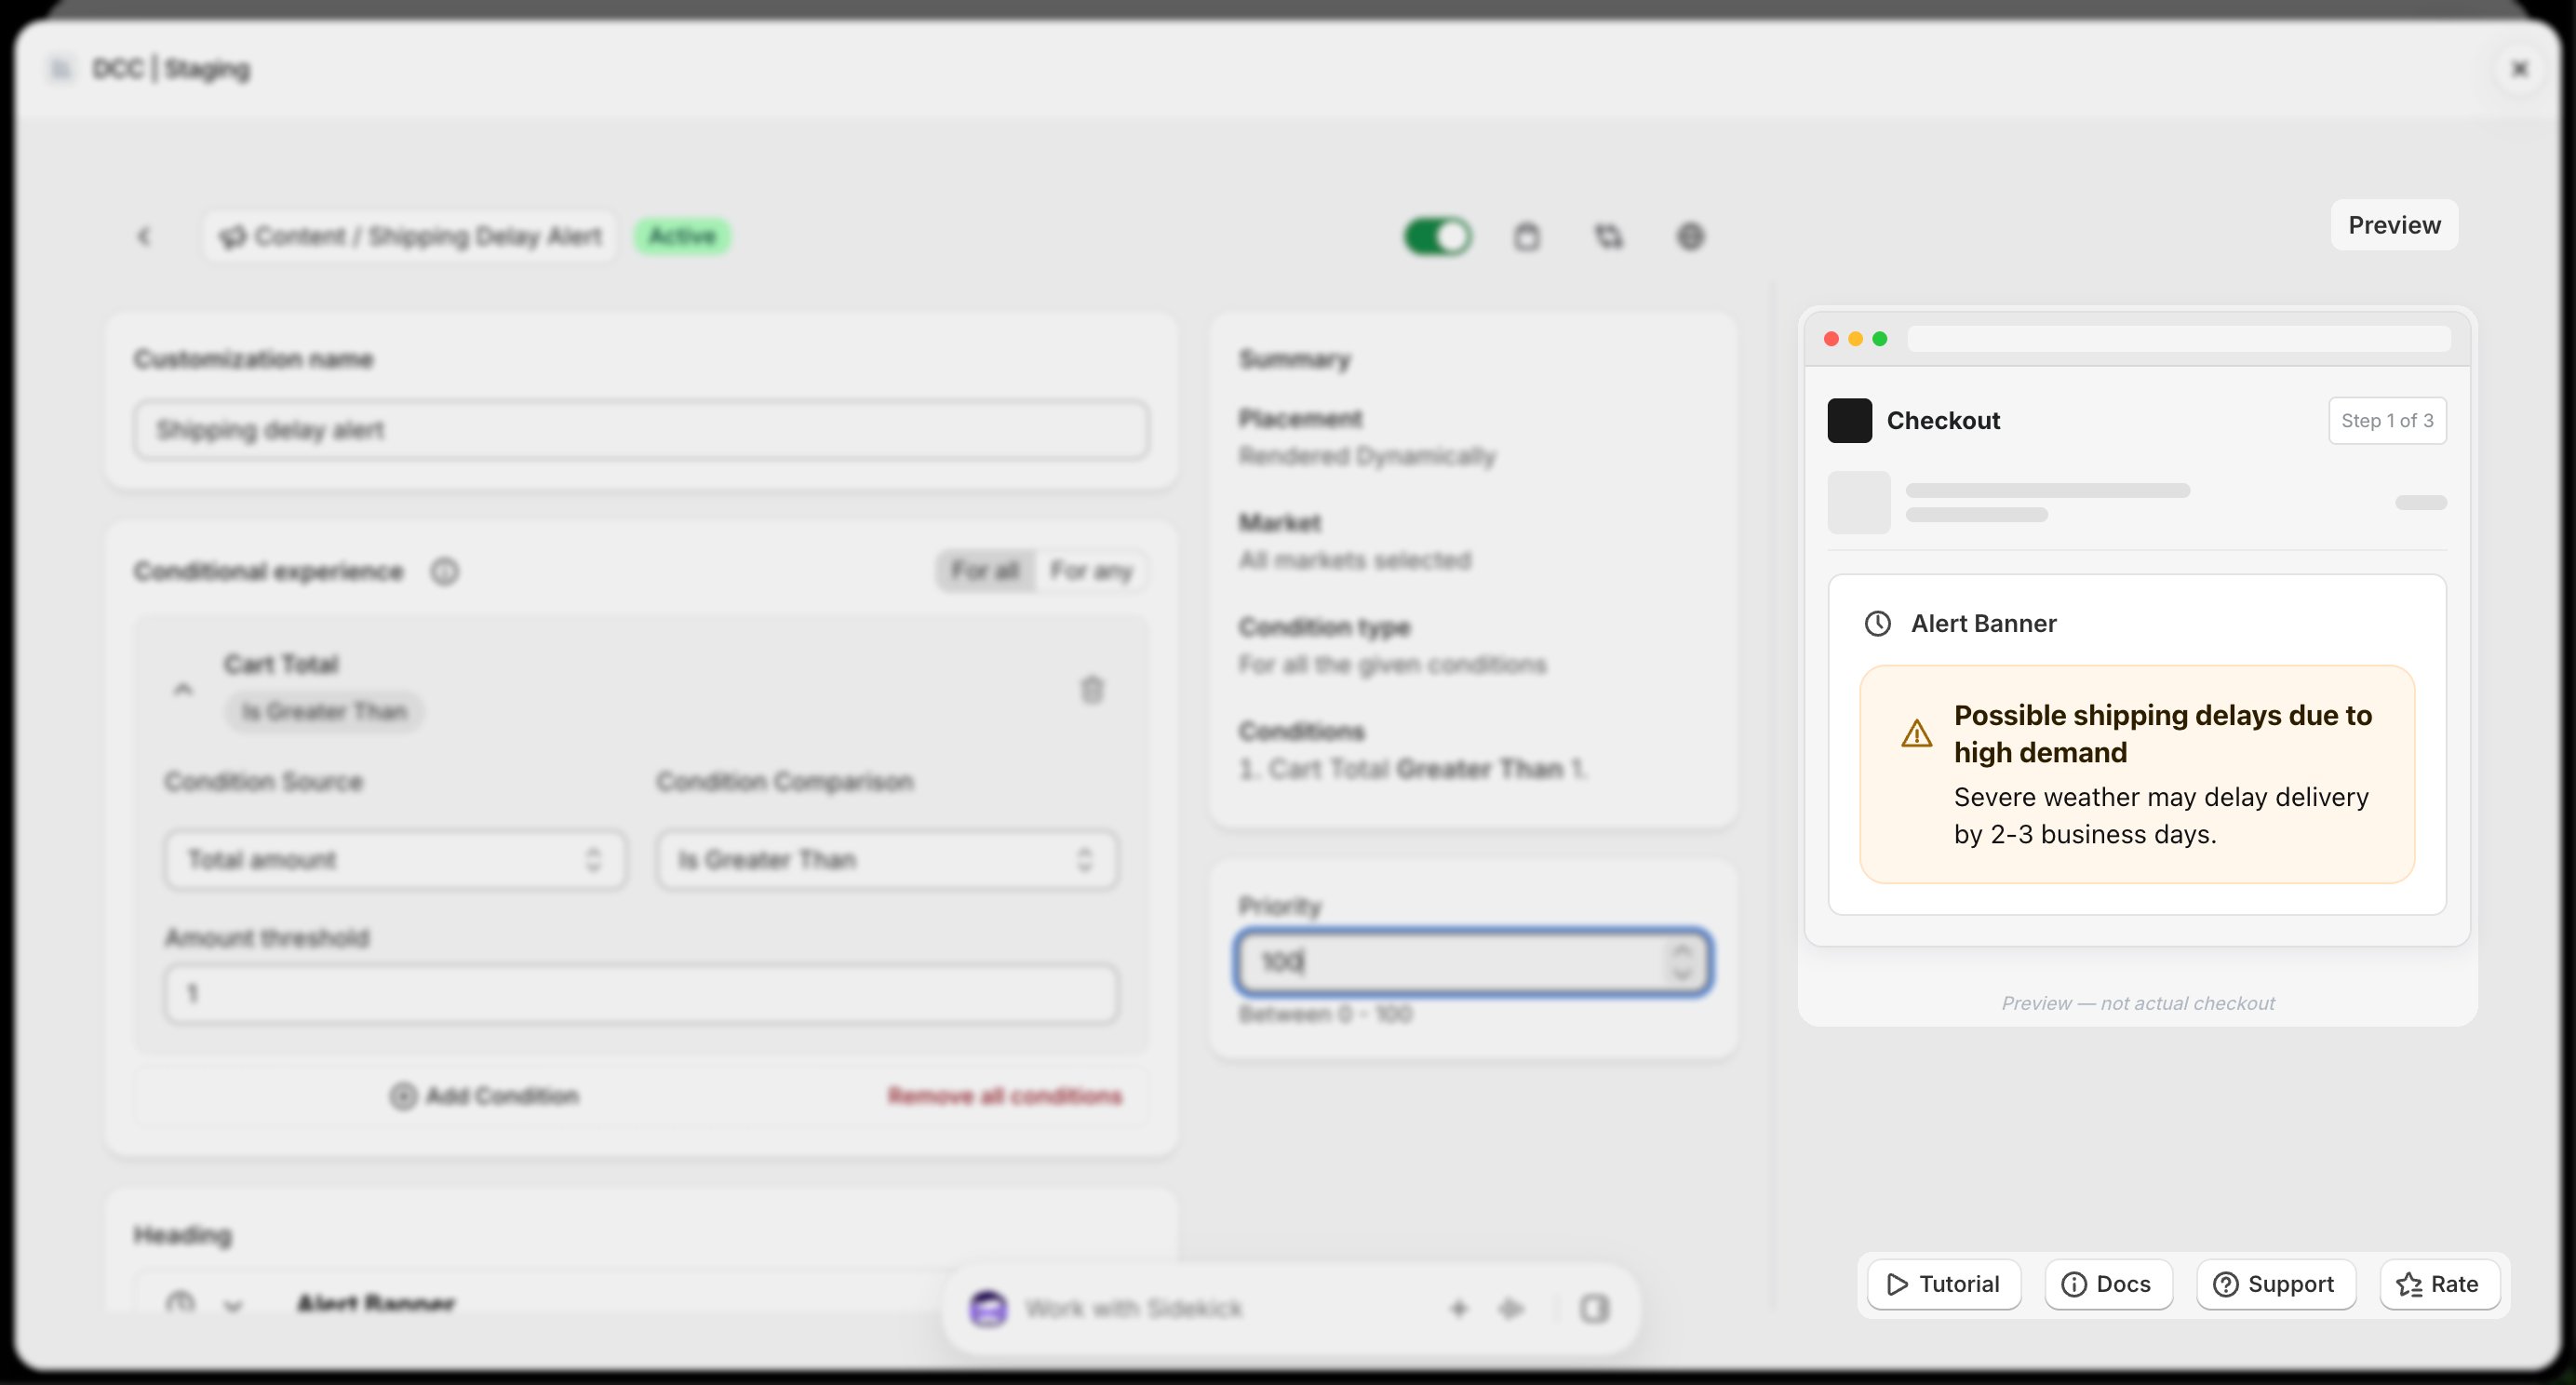The width and height of the screenshot is (2576, 1385).
Task: Open the Tutorial button
Action: (x=1943, y=1284)
